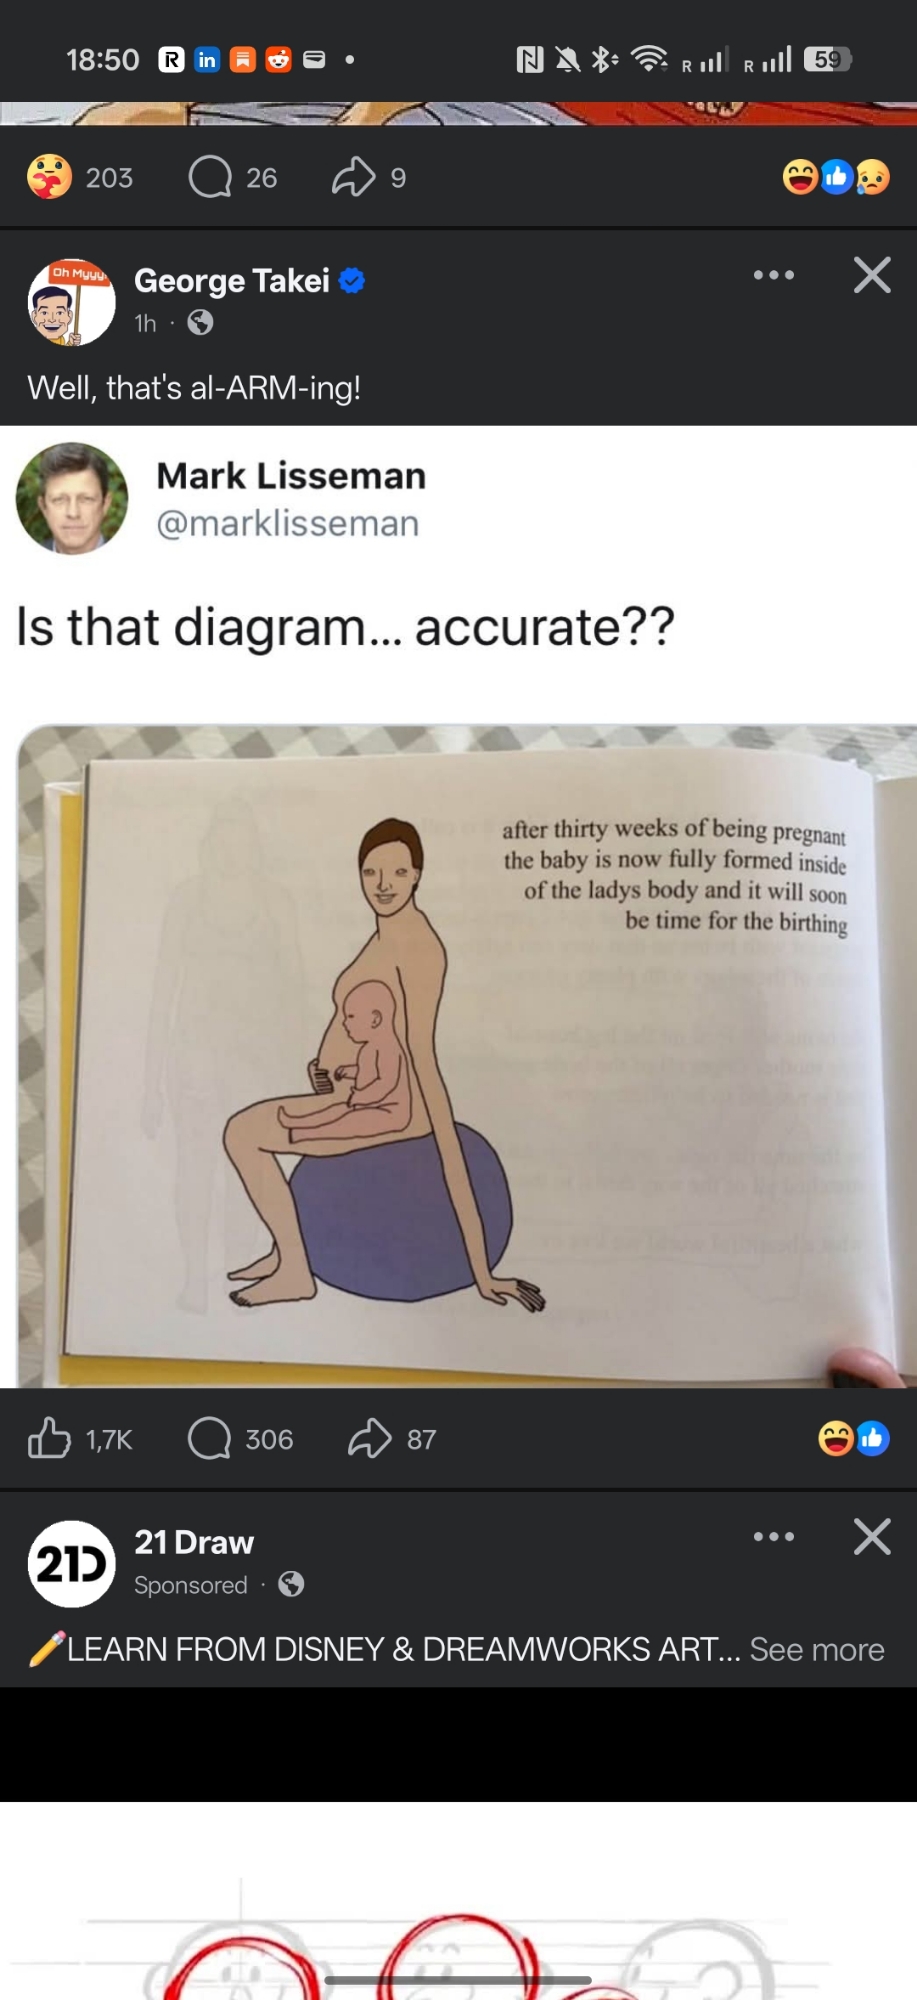Viewport: 917px width, 2000px height.
Task: View reactions summary on George Takei post
Action: (x=853, y=1439)
